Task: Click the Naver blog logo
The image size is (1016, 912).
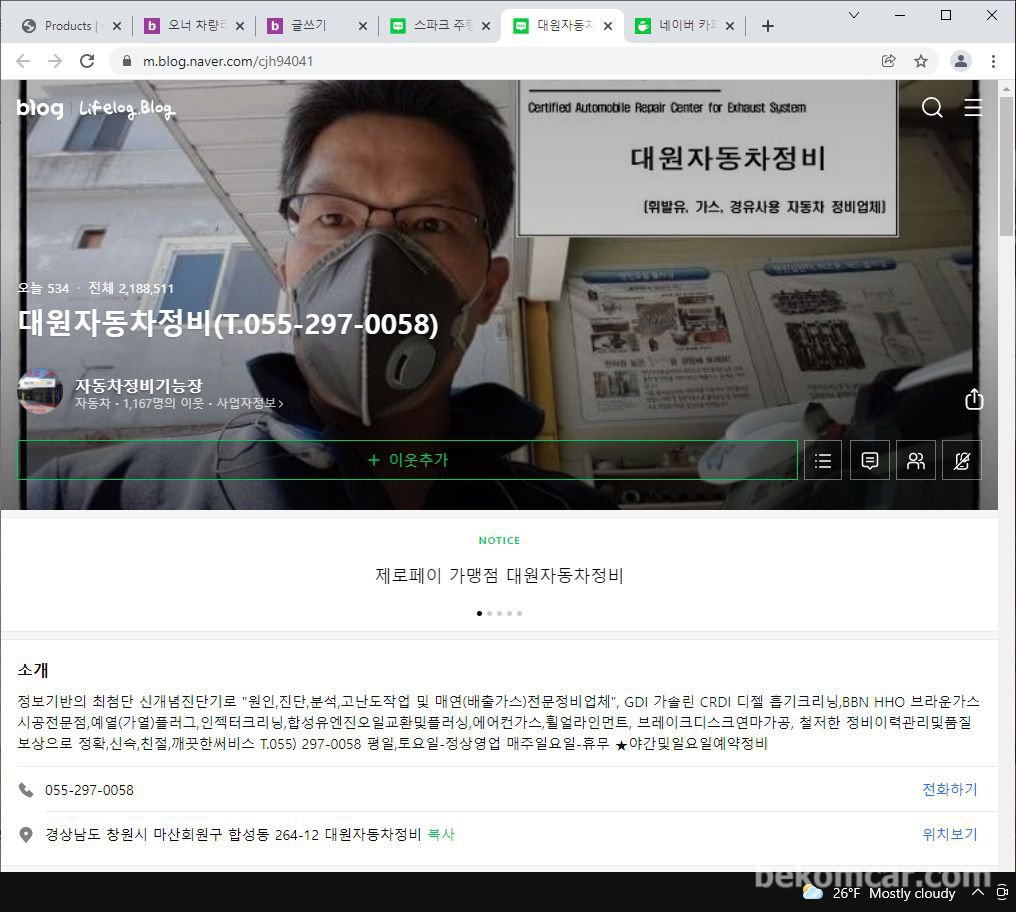Action: coord(40,108)
